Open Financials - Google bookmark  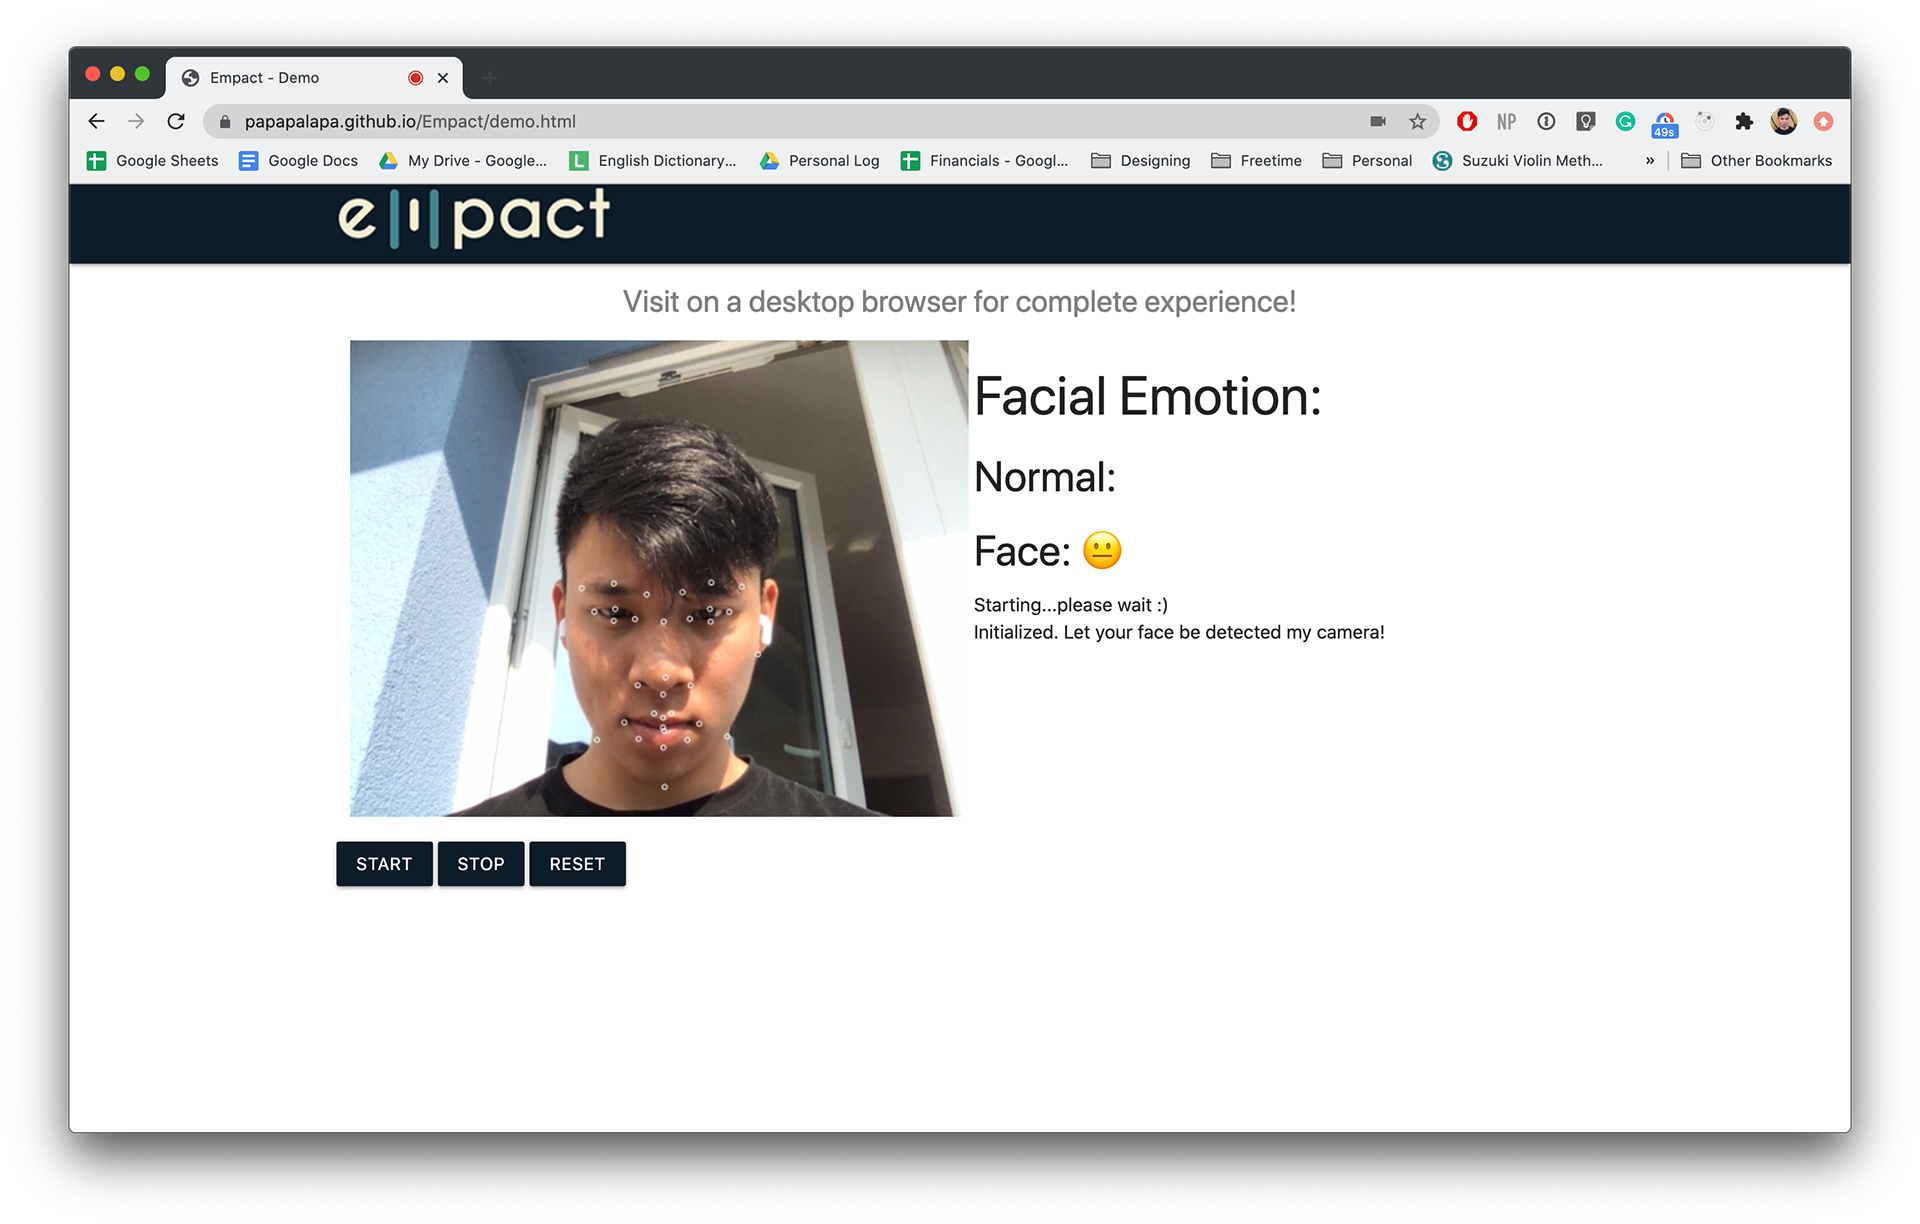985,161
